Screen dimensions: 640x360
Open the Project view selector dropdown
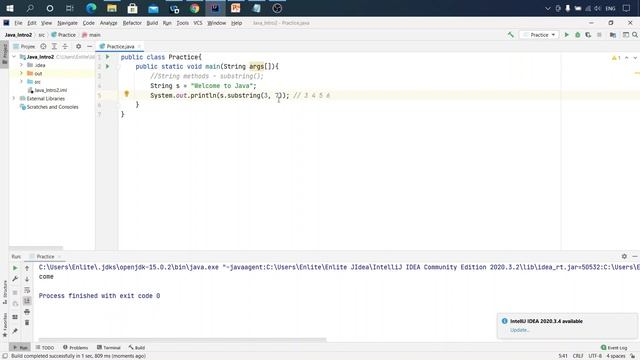pyautogui.click(x=24, y=47)
